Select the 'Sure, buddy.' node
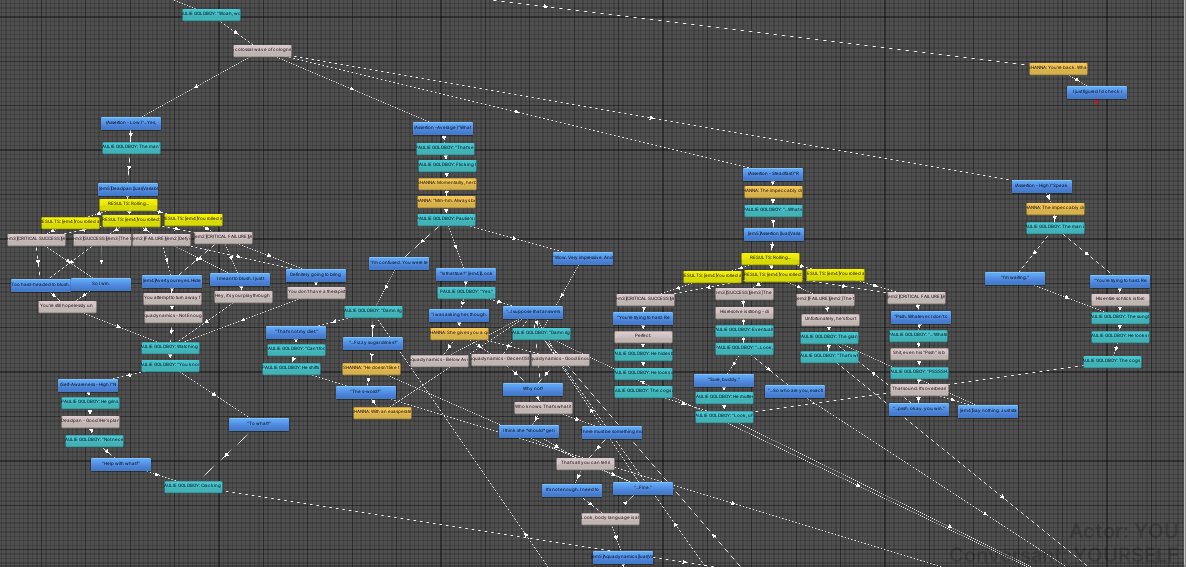Viewport: 1186px width, 567px height. (x=724, y=380)
